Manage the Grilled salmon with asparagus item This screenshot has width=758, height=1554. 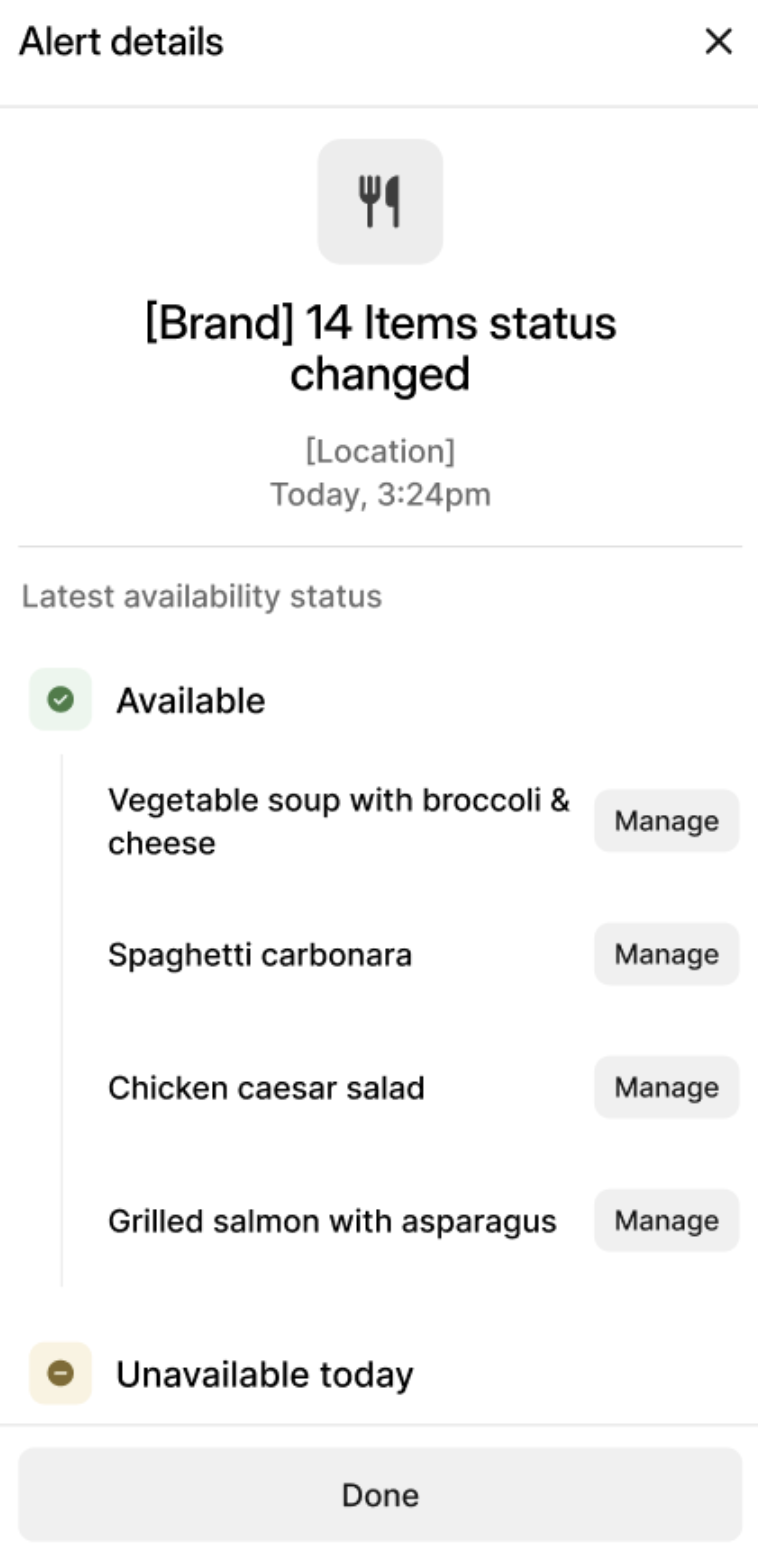click(666, 1220)
